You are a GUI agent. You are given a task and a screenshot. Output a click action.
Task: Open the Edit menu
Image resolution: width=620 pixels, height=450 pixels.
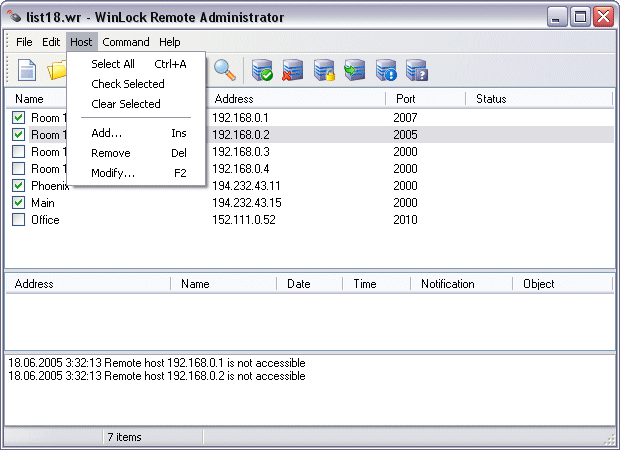point(51,42)
